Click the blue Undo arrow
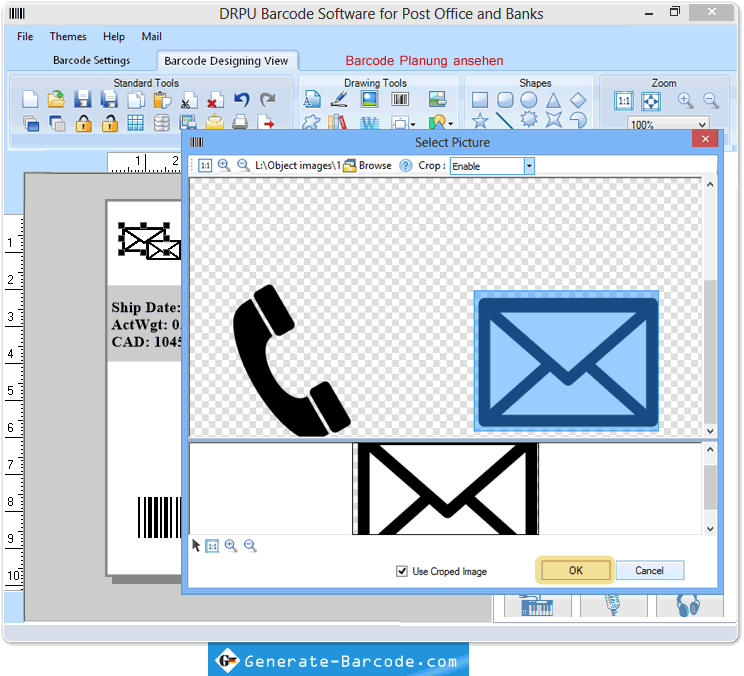Viewport: 744px width, 676px height. tap(242, 100)
